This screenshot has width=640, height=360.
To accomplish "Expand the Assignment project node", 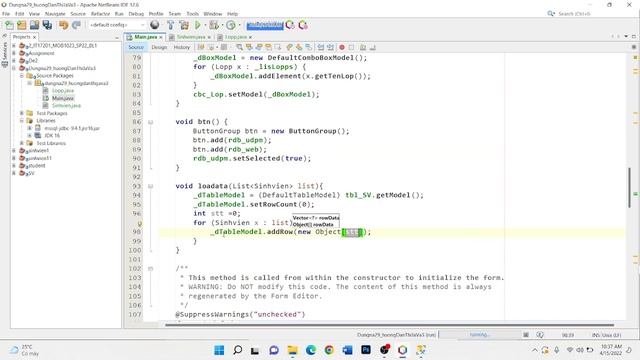I will tap(14, 53).
